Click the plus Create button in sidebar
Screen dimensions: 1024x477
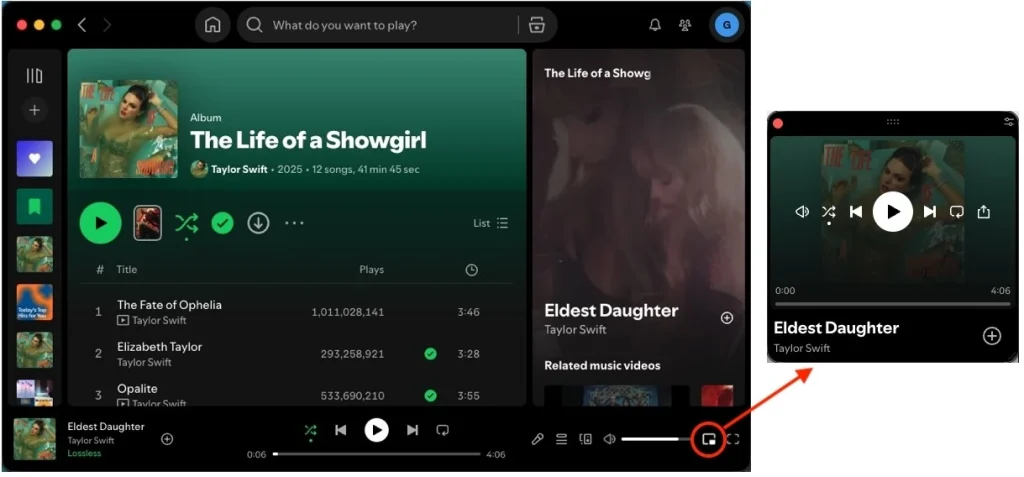pos(35,110)
